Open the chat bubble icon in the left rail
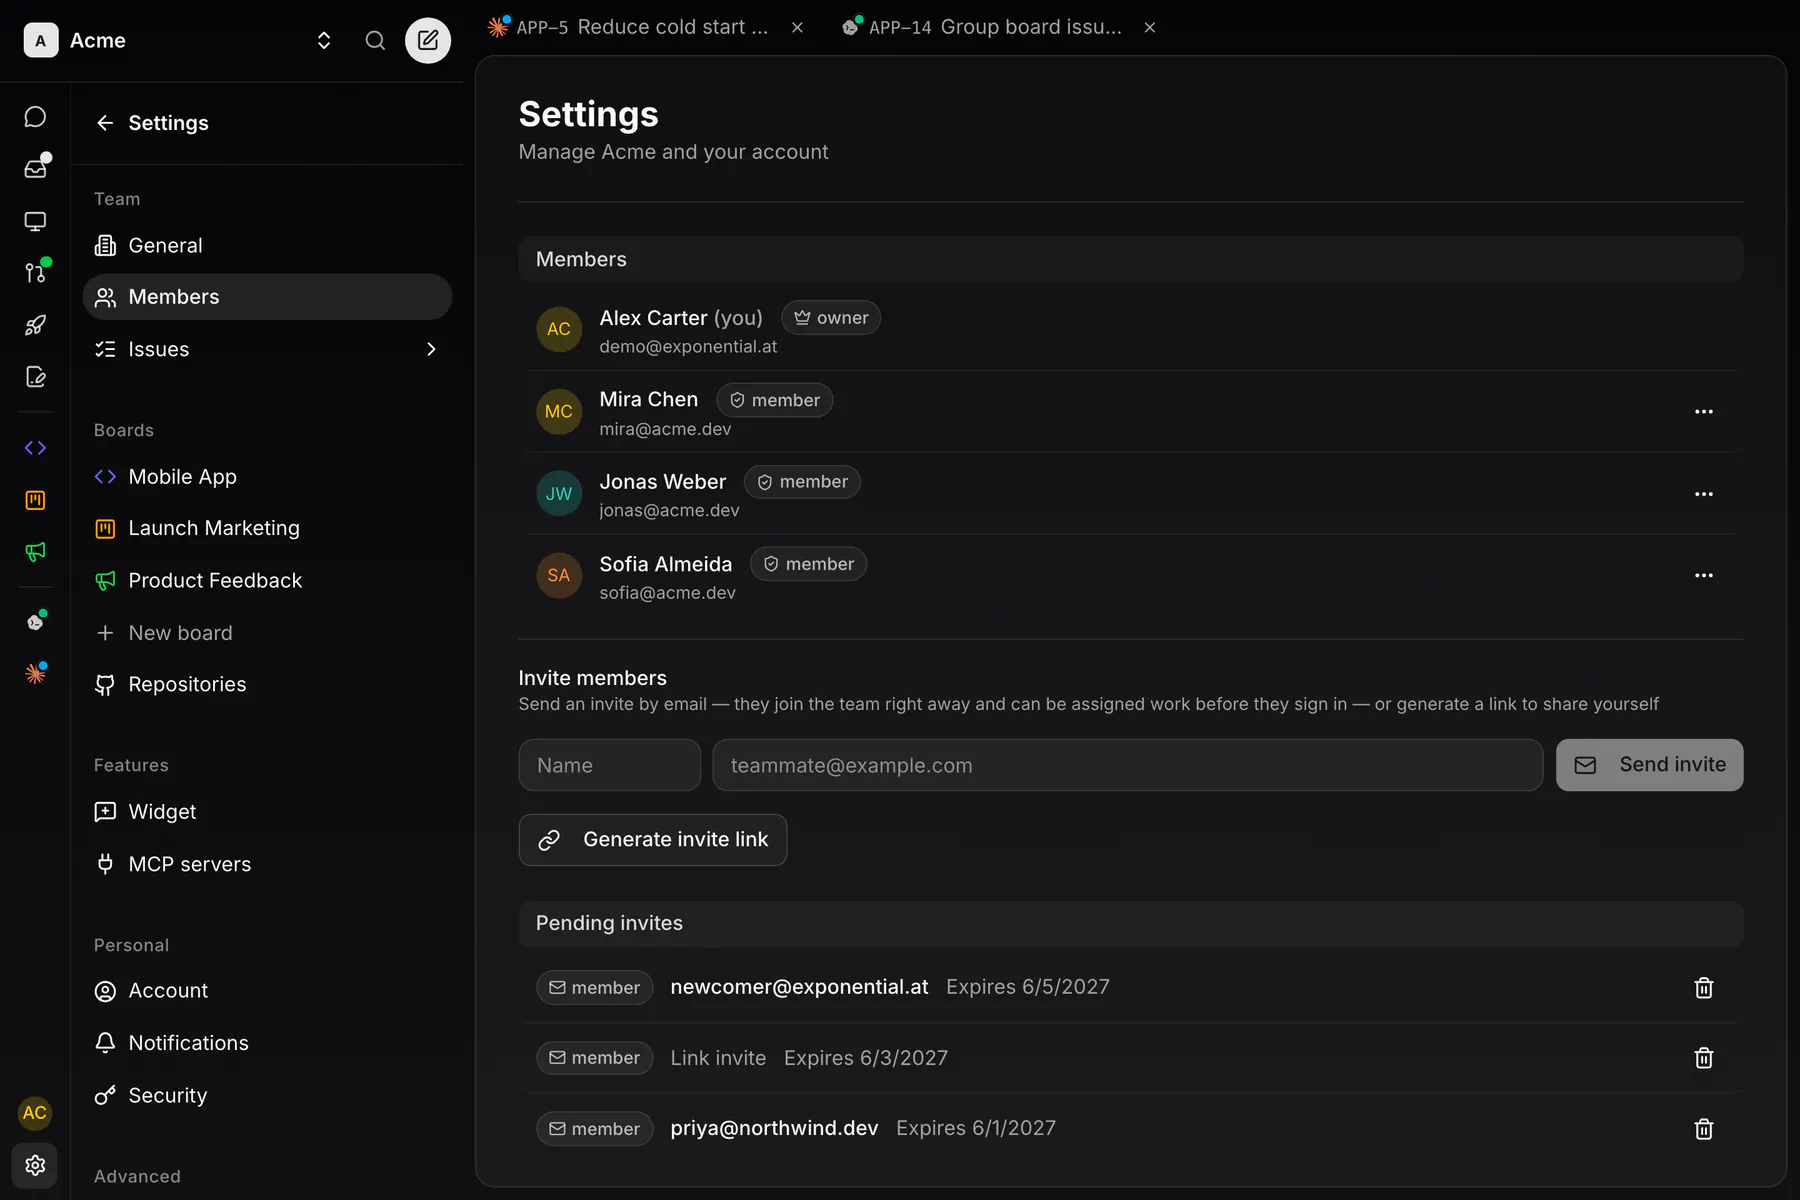The width and height of the screenshot is (1800, 1200). (35, 117)
